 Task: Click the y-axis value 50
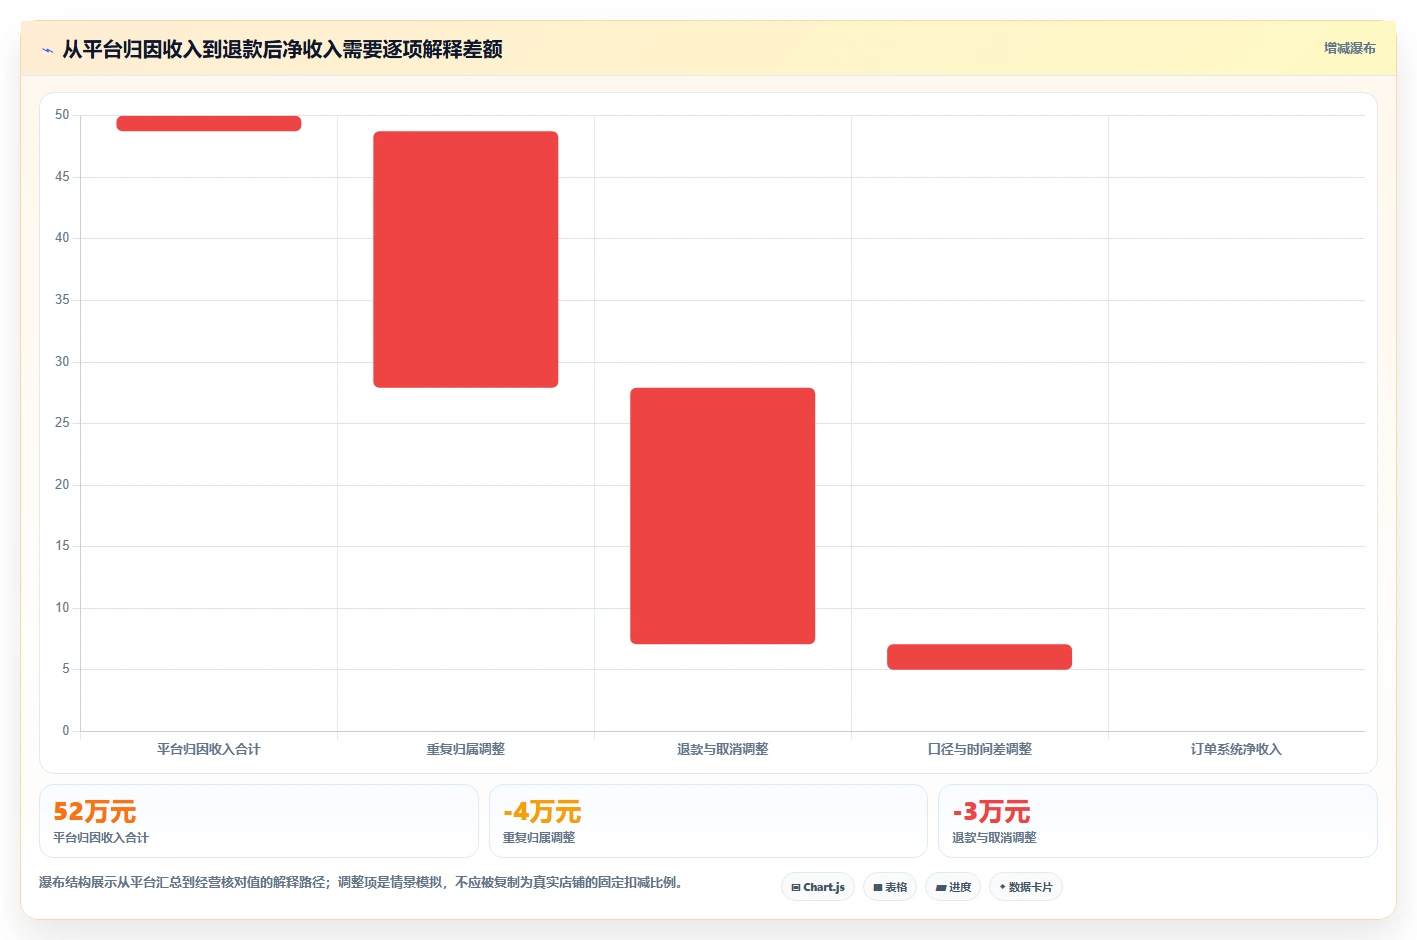62,115
